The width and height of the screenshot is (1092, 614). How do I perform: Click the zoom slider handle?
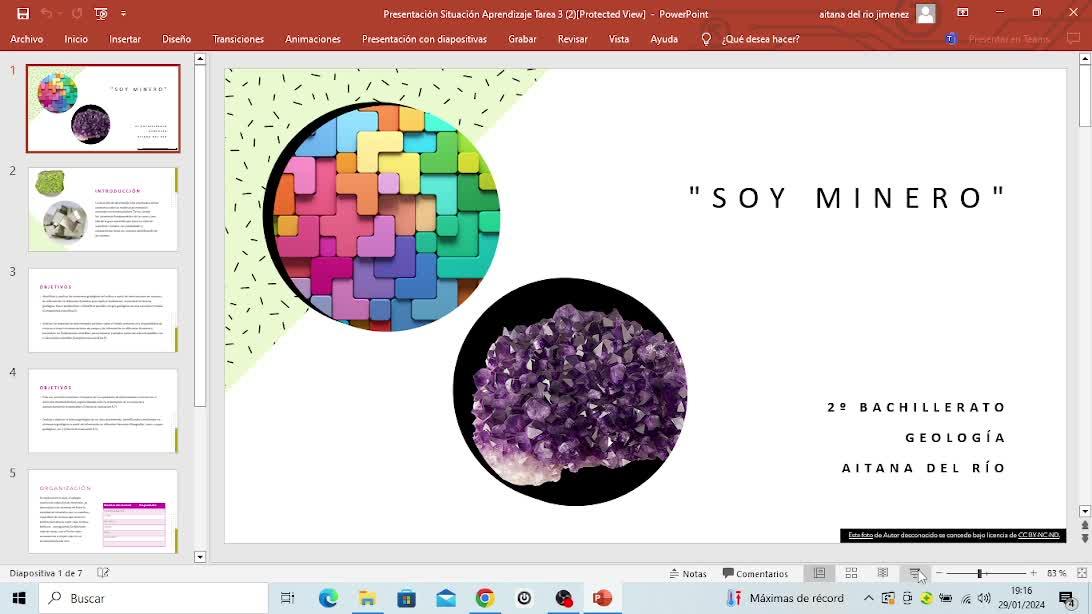(x=980, y=573)
